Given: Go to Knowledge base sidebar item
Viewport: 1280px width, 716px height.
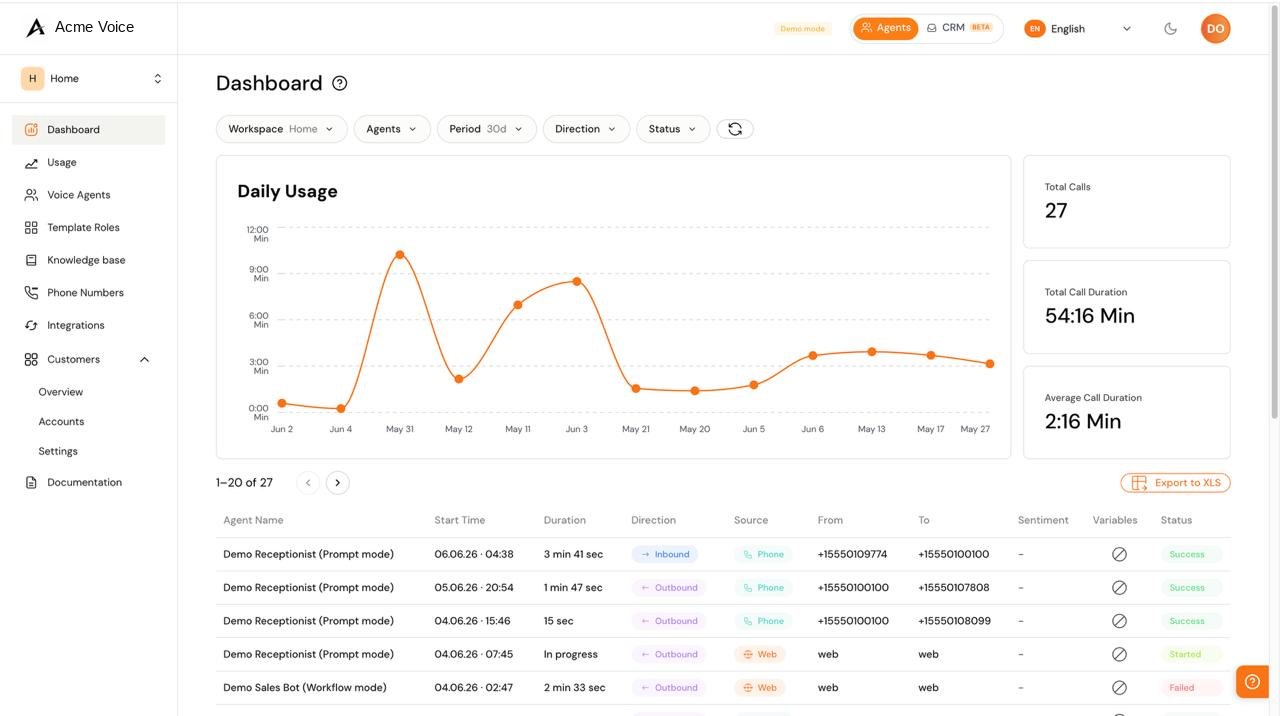Looking at the screenshot, I should pos(88,260).
